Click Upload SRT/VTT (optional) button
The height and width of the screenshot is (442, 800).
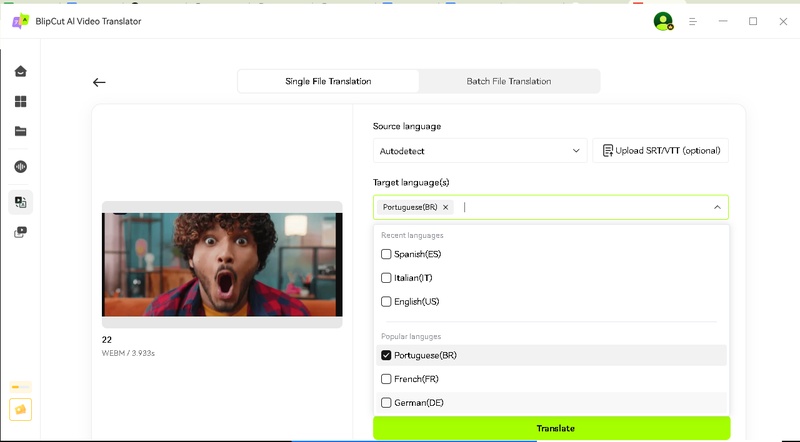660,151
